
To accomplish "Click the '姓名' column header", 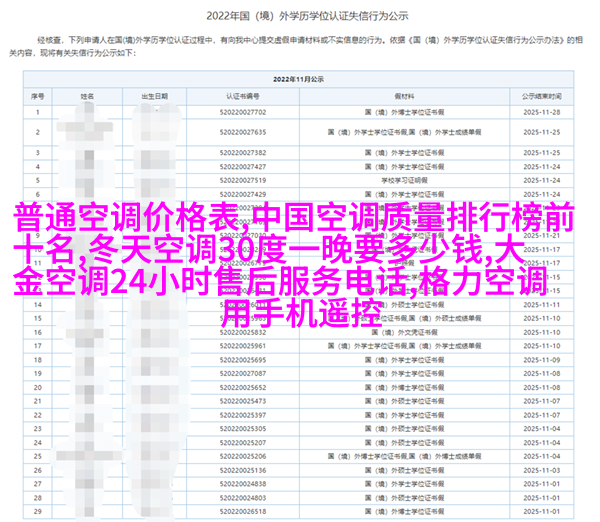I will 87,96.
